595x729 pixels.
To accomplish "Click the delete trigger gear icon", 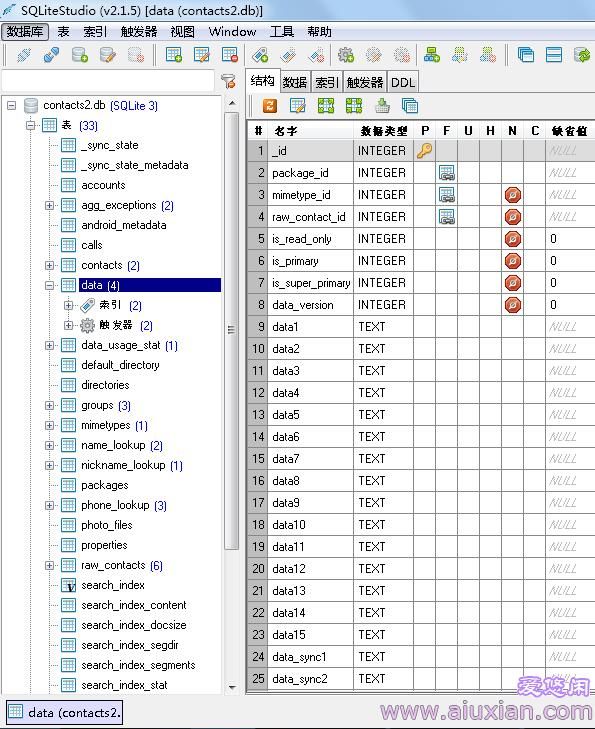I will tap(402, 55).
